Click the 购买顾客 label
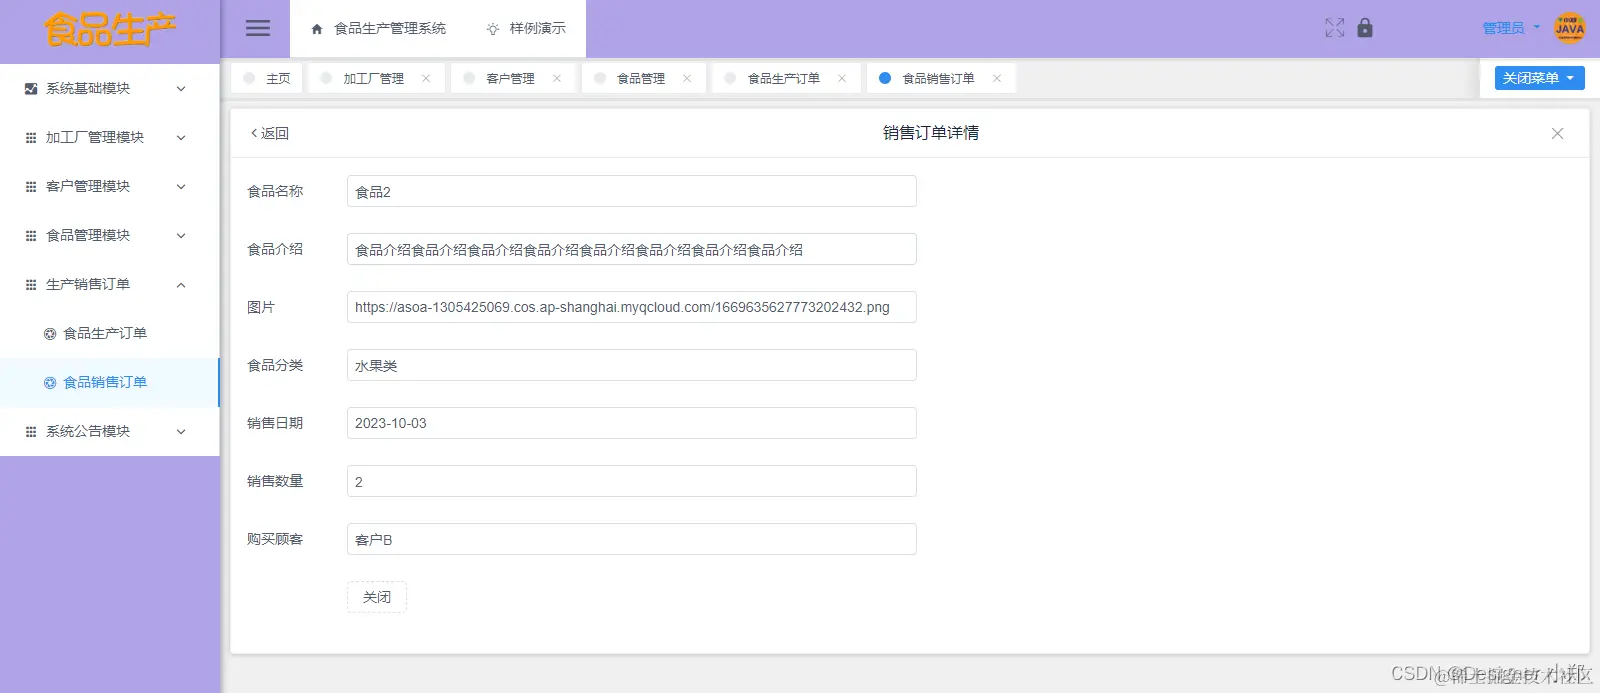The width and height of the screenshot is (1600, 693). (275, 539)
